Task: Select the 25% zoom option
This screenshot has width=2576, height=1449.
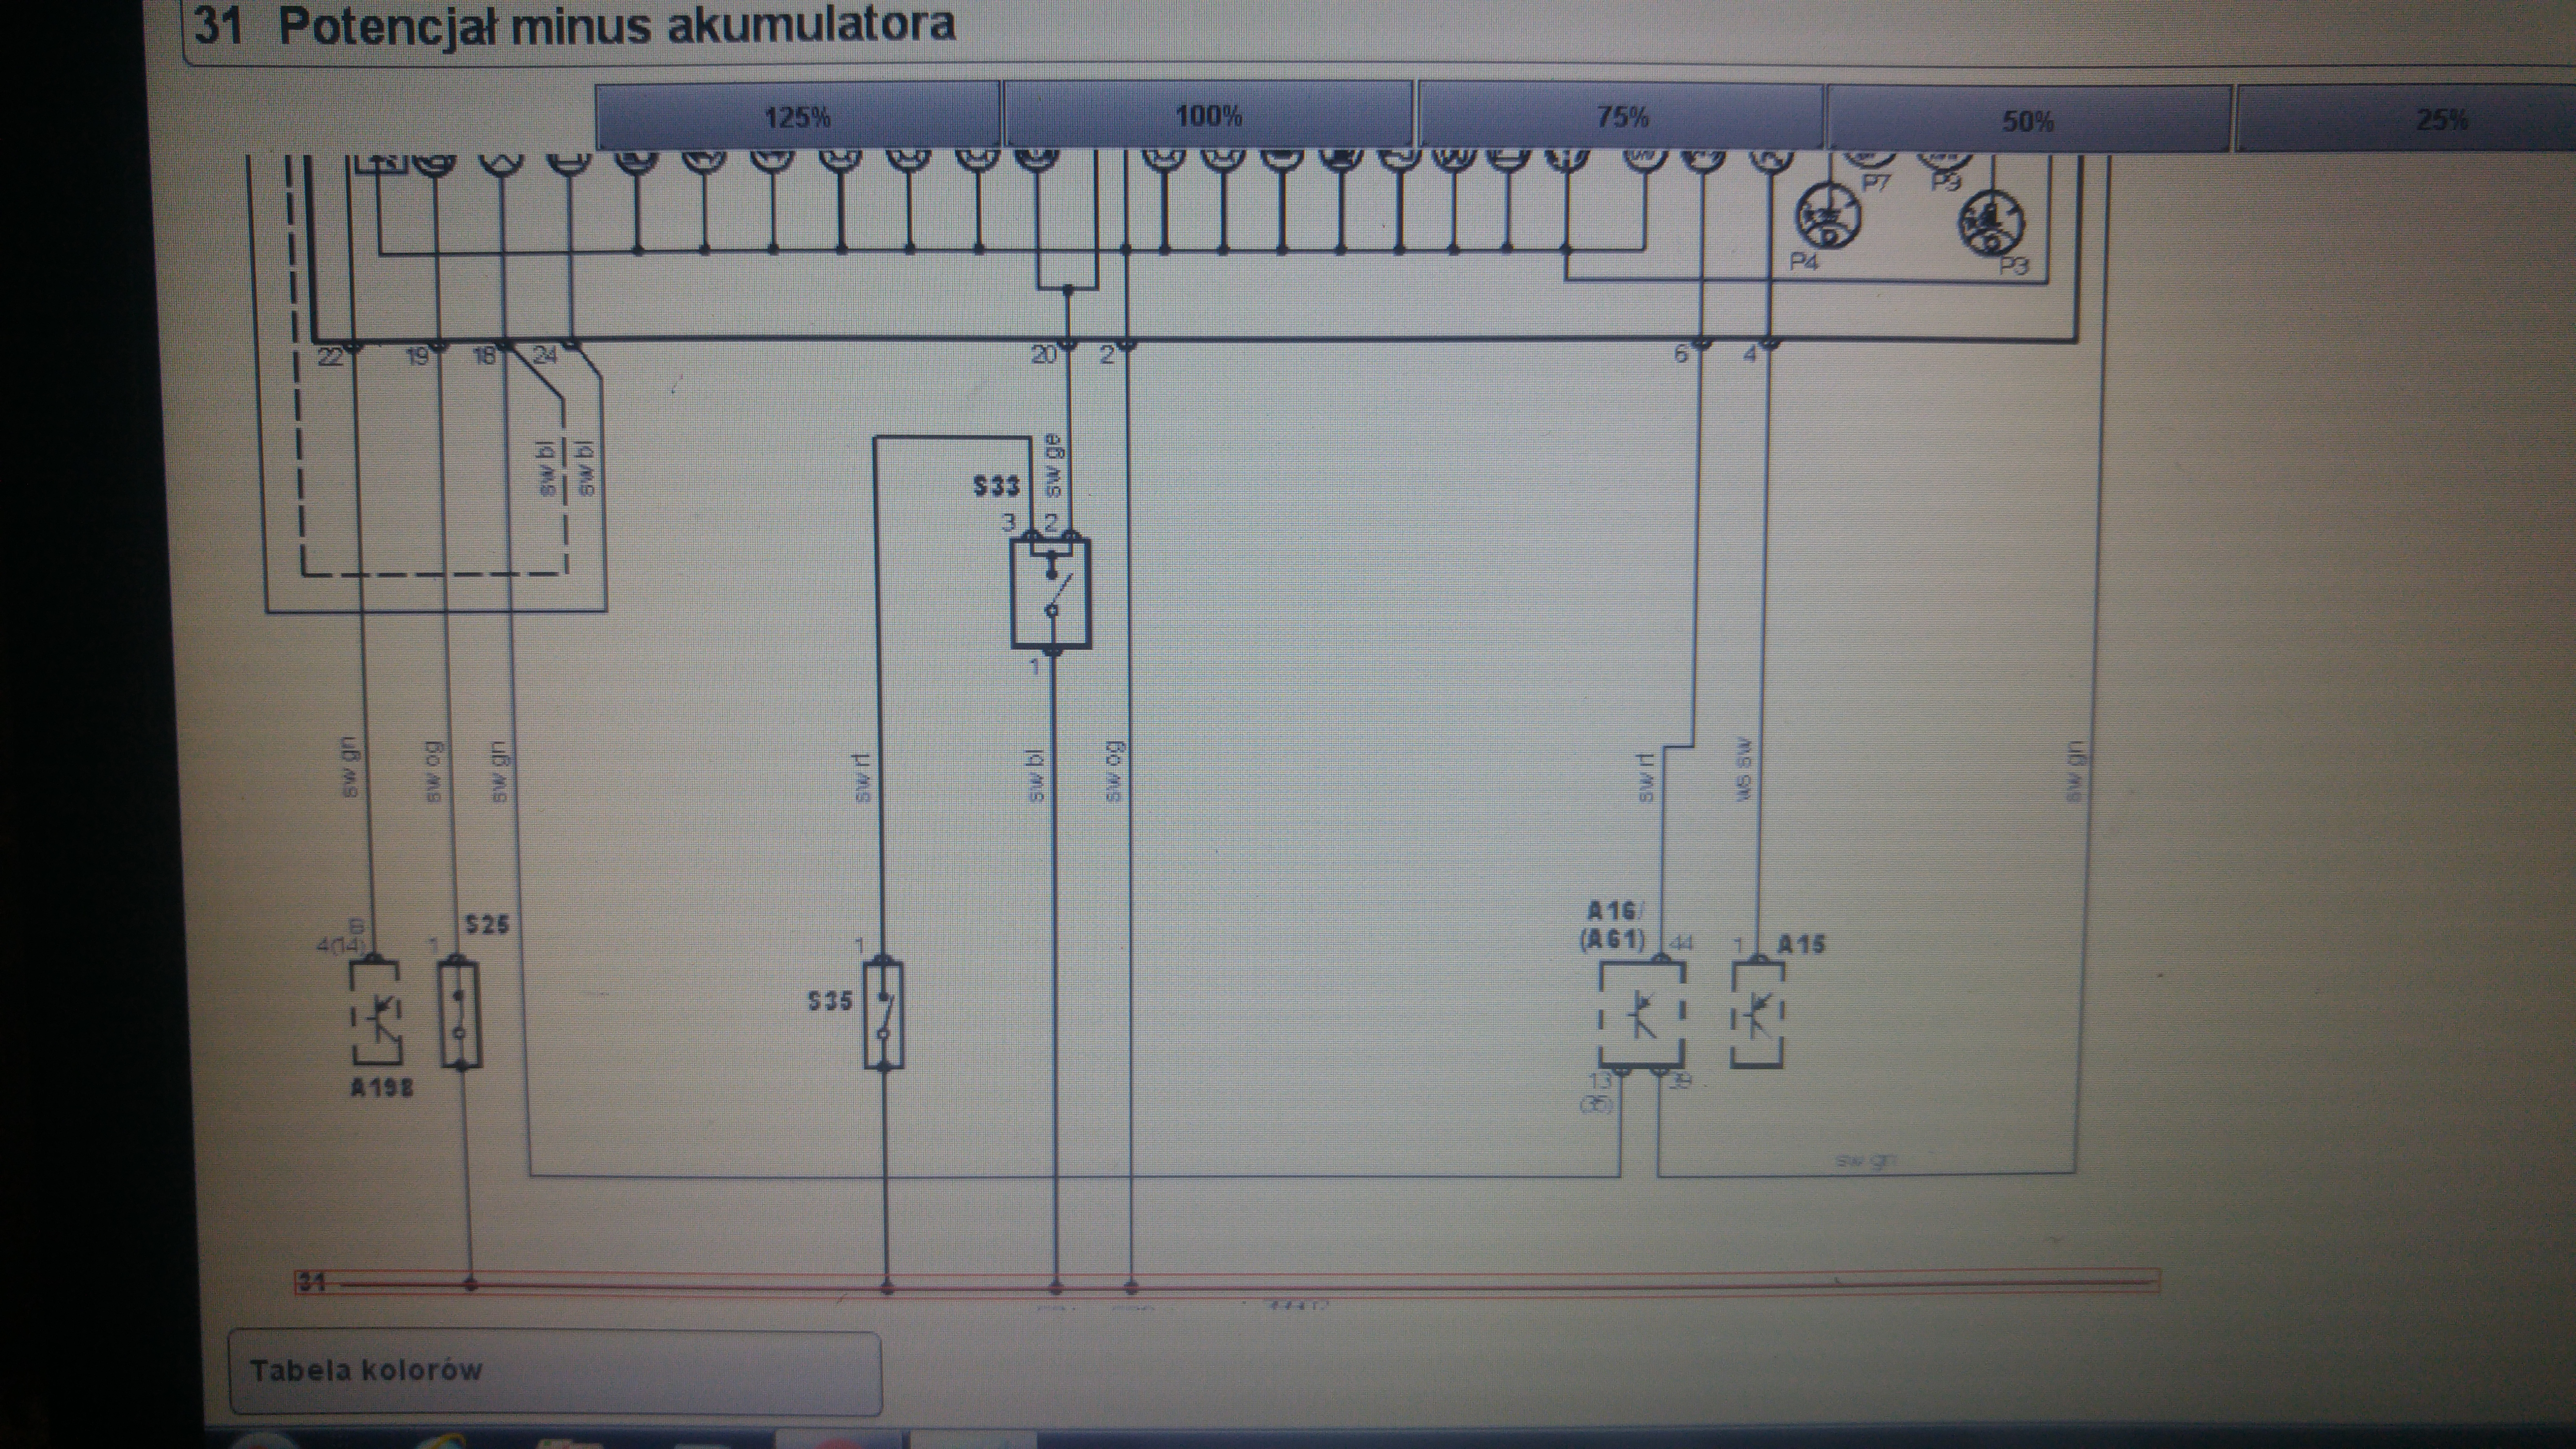Action: (2440, 120)
